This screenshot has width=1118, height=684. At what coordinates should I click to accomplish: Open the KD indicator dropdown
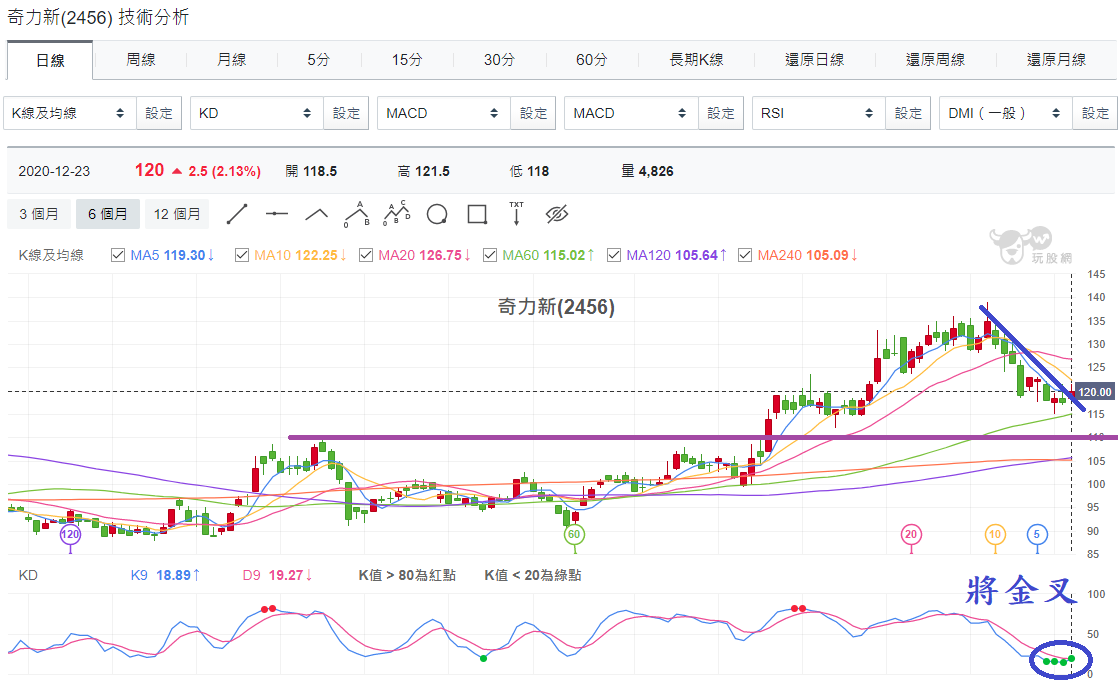click(x=257, y=113)
